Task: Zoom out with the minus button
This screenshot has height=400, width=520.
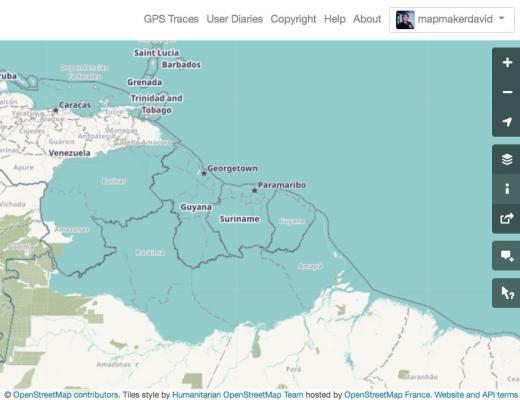Action: (507, 92)
